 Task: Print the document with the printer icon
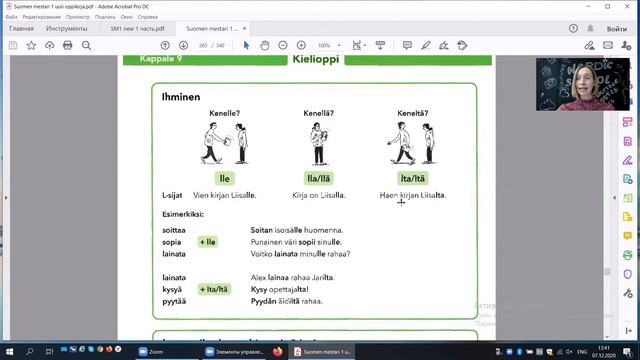pyautogui.click(x=68, y=45)
